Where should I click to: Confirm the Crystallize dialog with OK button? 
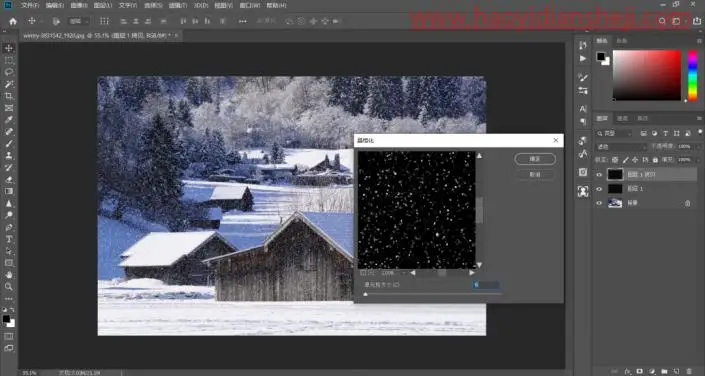pos(535,159)
